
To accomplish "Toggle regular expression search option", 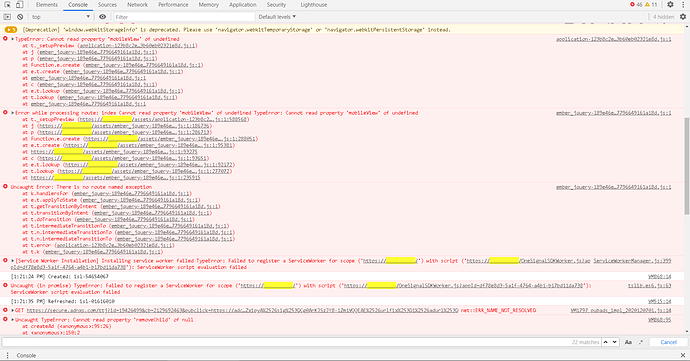I will coord(640,342).
